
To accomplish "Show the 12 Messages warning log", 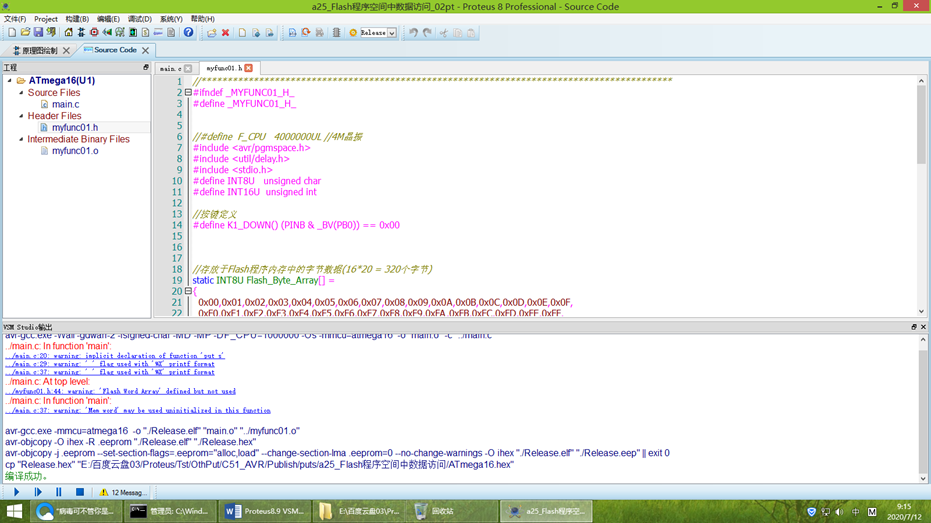I will pyautogui.click(x=123, y=492).
